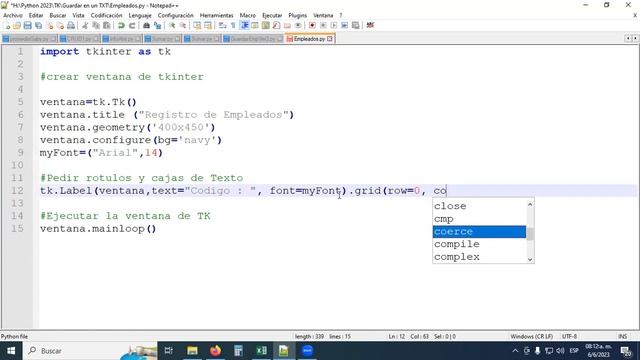Click the autocomplete list's scroll up arrow
The width and height of the screenshot is (640, 360).
[x=530, y=204]
